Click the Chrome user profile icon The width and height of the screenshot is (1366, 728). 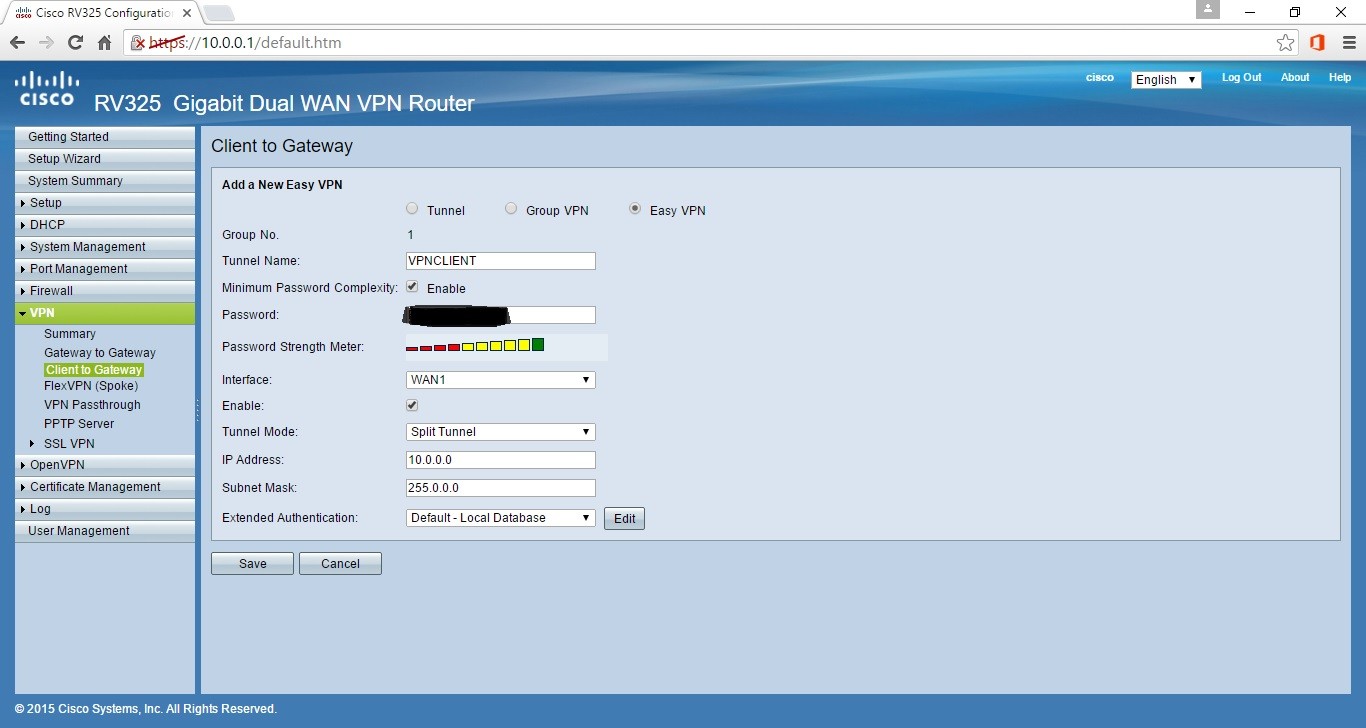pyautogui.click(x=1208, y=10)
